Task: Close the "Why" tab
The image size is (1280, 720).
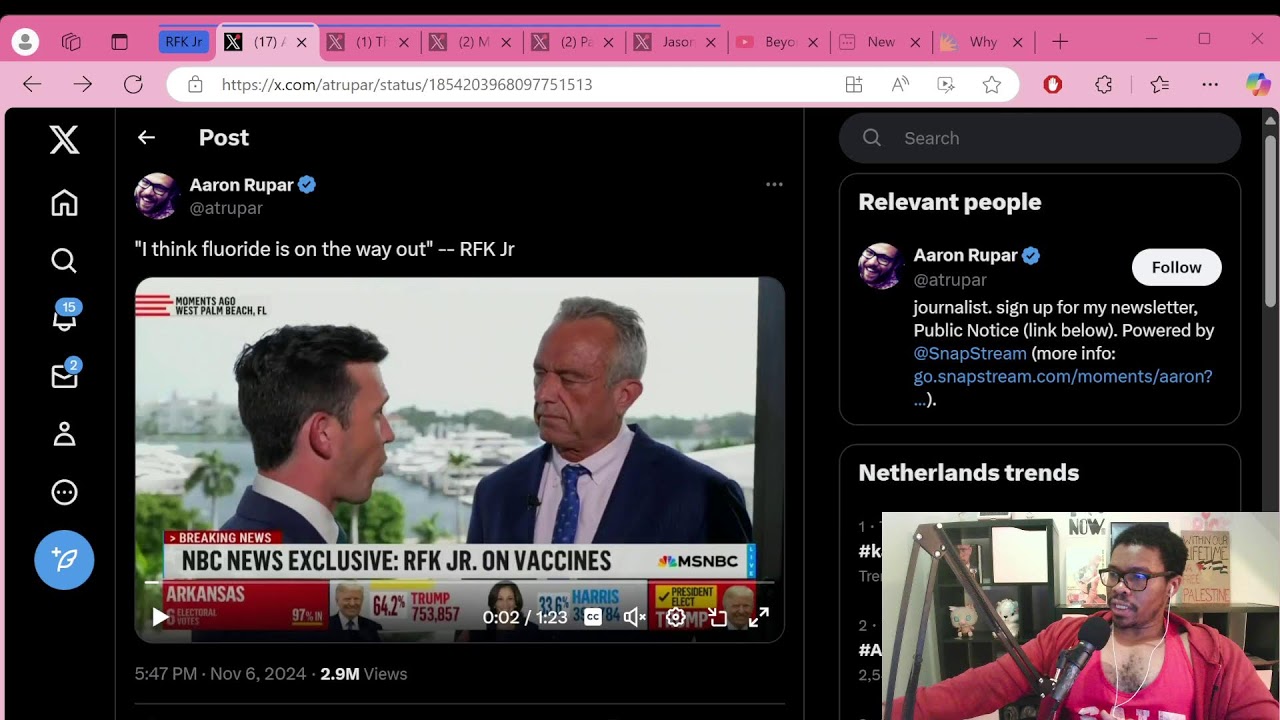Action: tap(1017, 42)
